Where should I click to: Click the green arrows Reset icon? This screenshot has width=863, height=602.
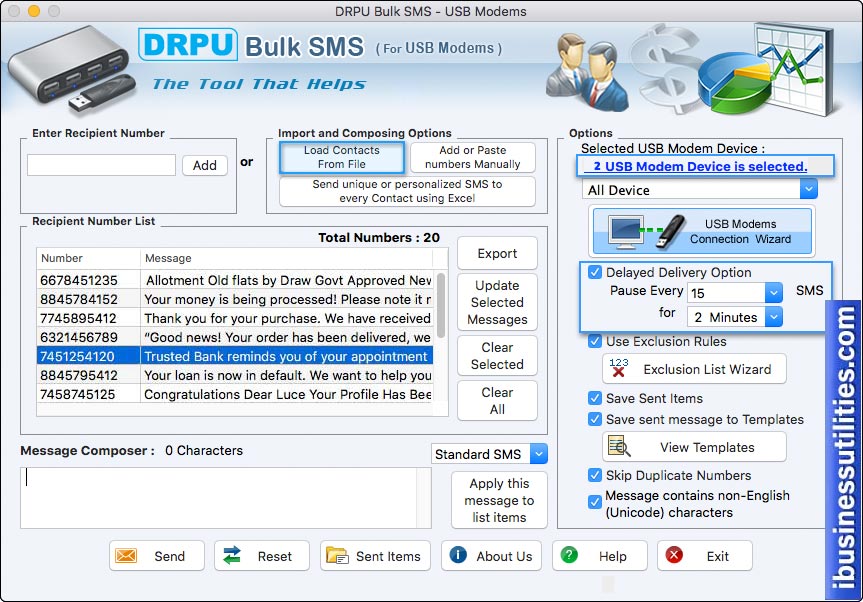pyautogui.click(x=232, y=556)
